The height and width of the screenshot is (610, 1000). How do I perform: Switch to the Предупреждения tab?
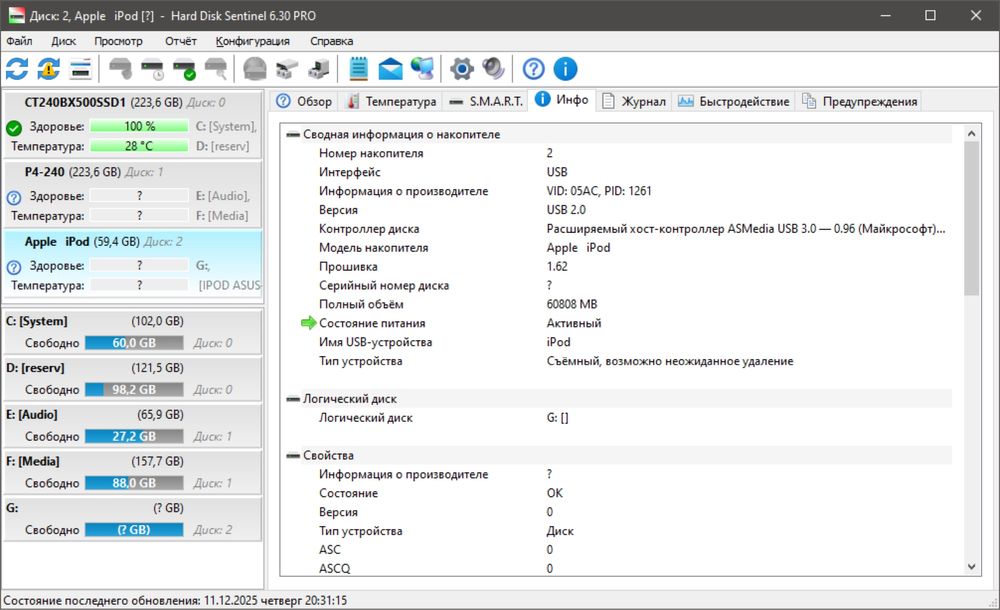860,101
